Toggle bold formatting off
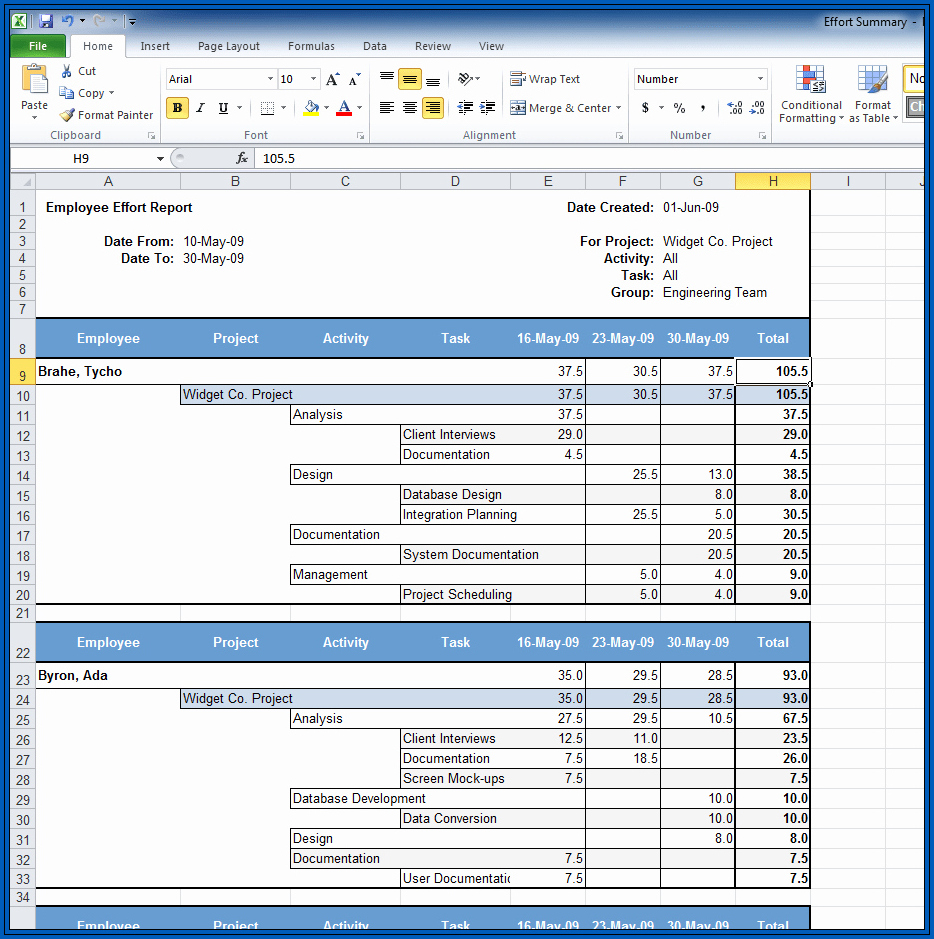Image resolution: width=934 pixels, height=939 pixels. pos(177,107)
